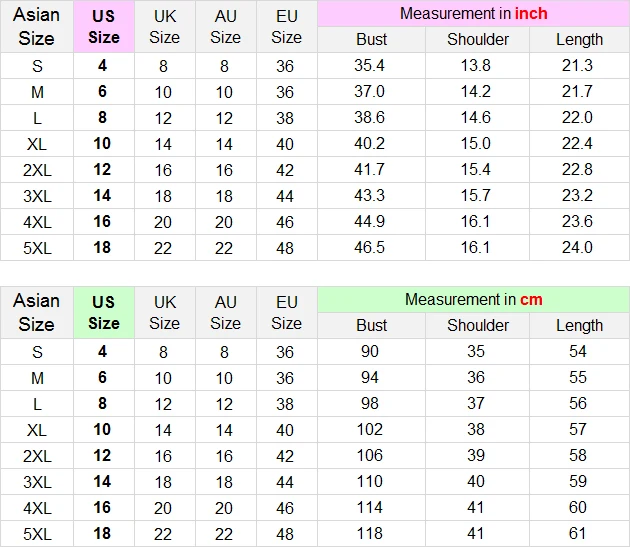The height and width of the screenshot is (547, 630).
Task: Click the 24.0 length cell
Action: pyautogui.click(x=579, y=247)
